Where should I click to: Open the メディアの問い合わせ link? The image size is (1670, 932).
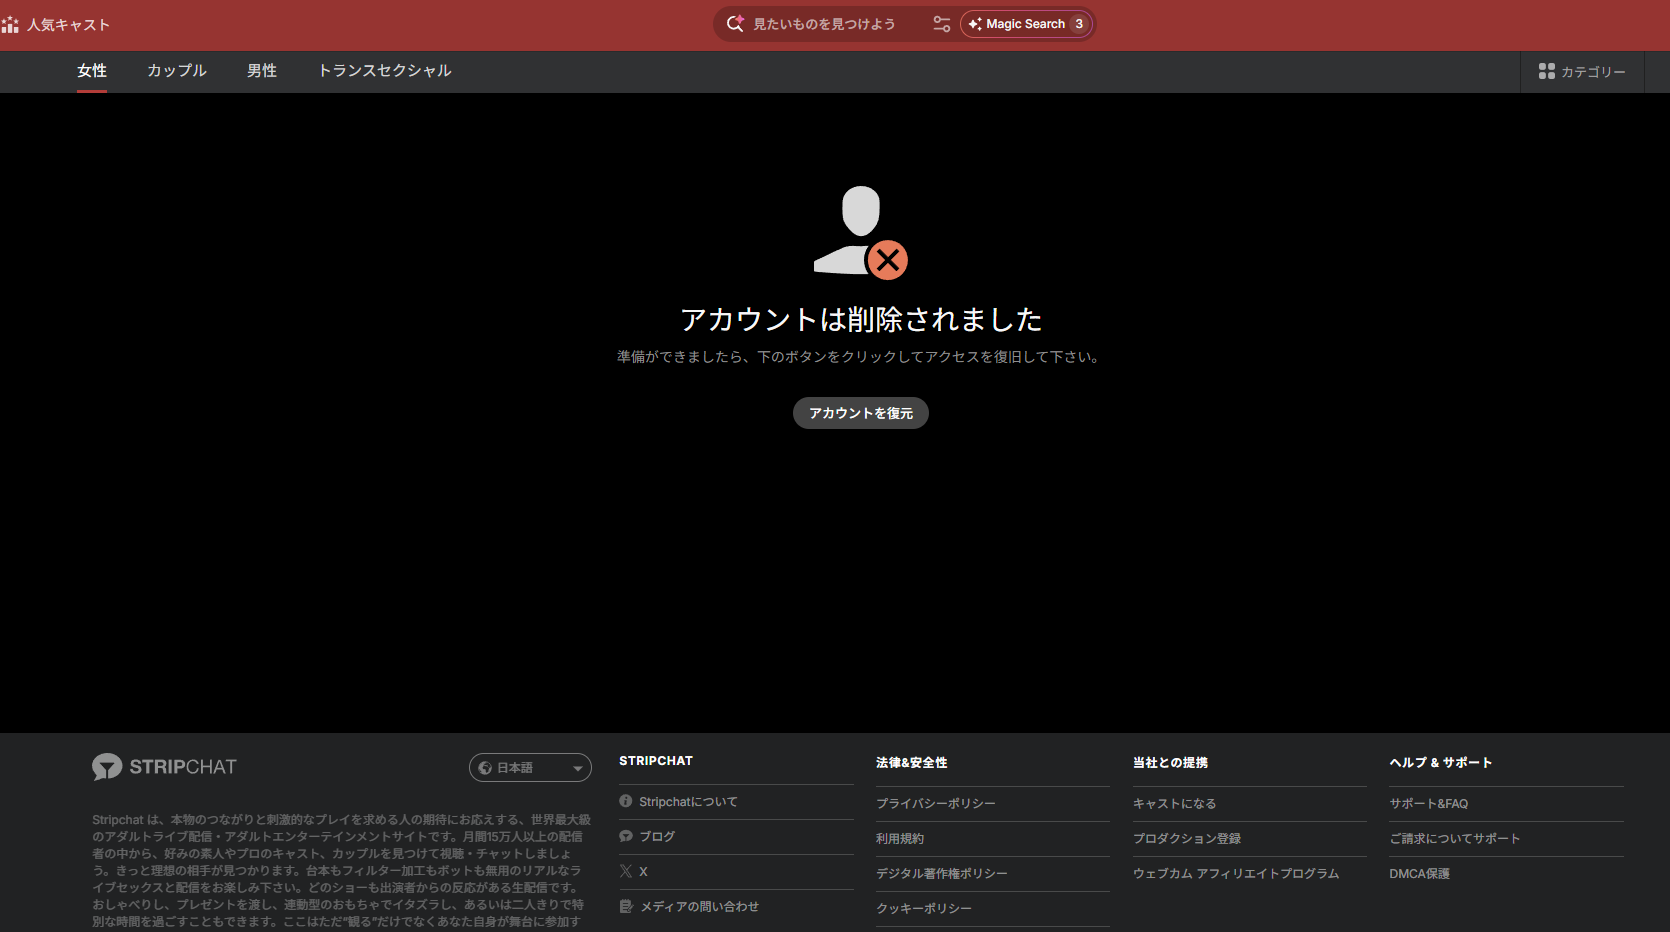click(700, 907)
